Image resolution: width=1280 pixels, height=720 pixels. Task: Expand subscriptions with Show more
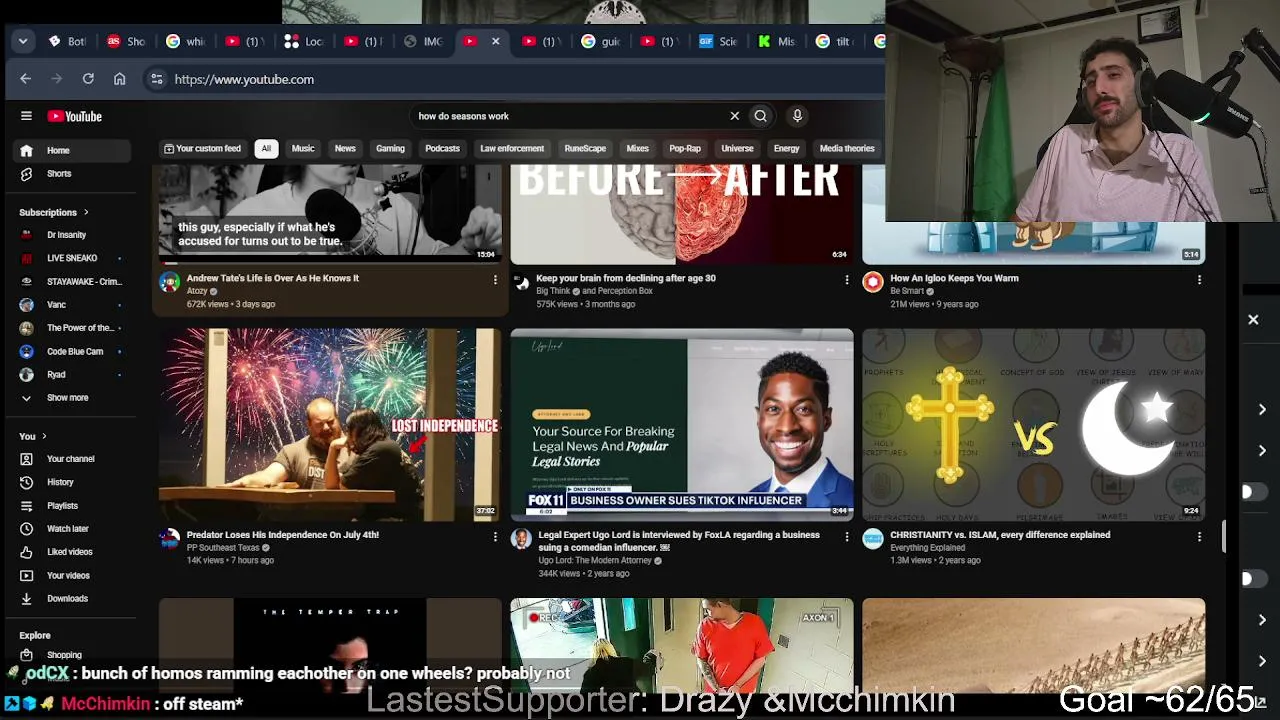coord(68,398)
